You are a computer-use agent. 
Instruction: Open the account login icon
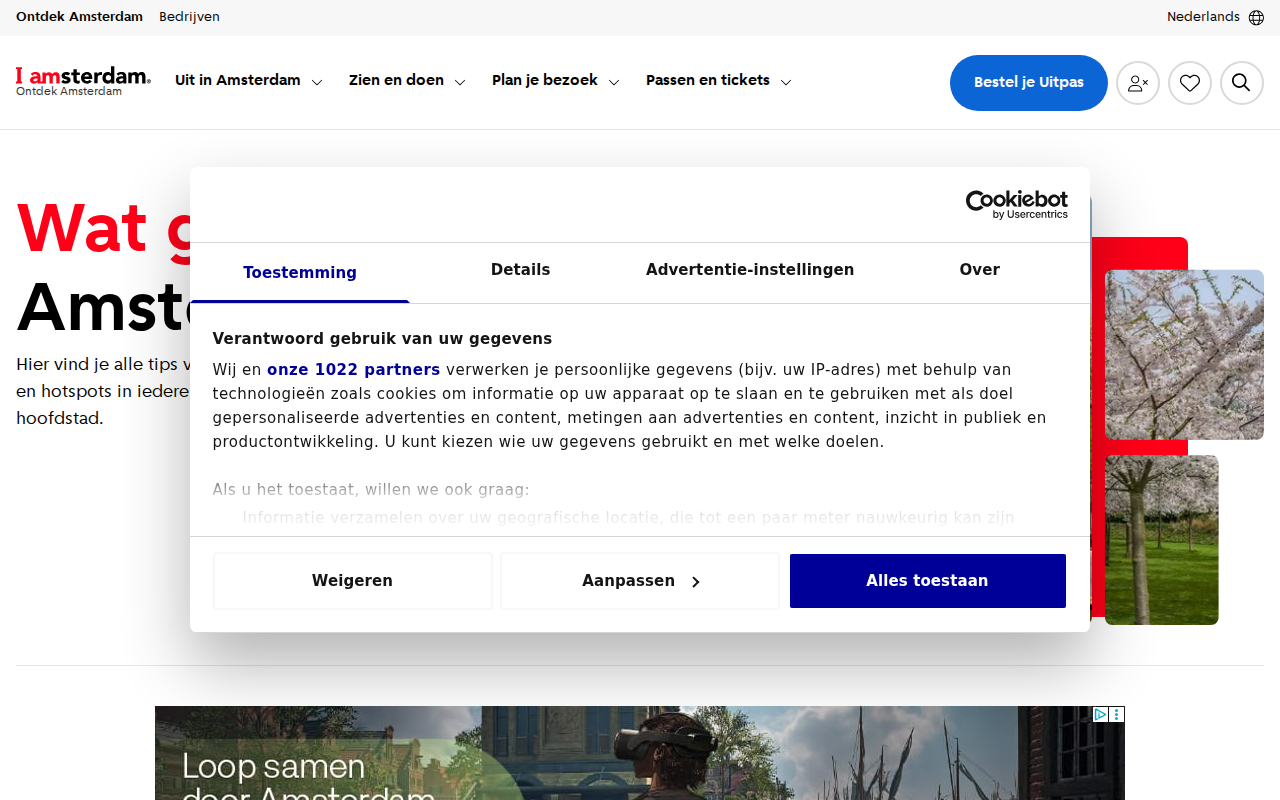click(x=1138, y=83)
